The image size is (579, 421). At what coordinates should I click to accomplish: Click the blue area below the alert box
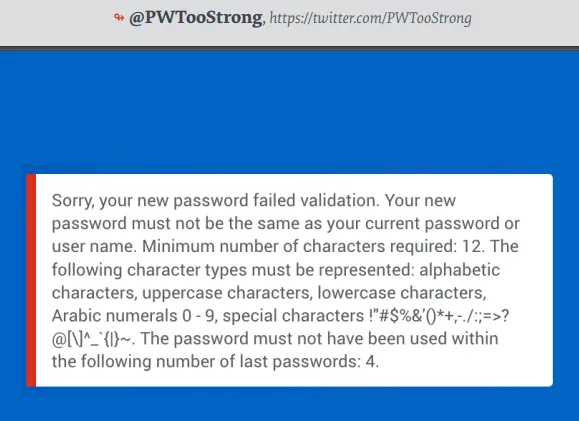coord(290,404)
